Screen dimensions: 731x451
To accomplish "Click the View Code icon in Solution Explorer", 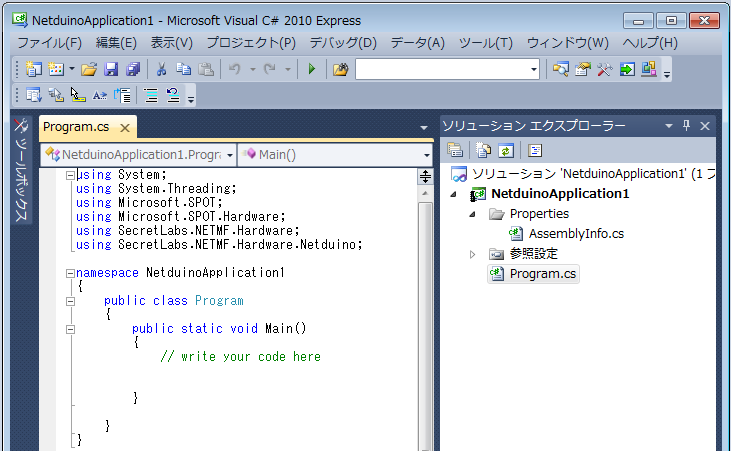I will (x=535, y=150).
